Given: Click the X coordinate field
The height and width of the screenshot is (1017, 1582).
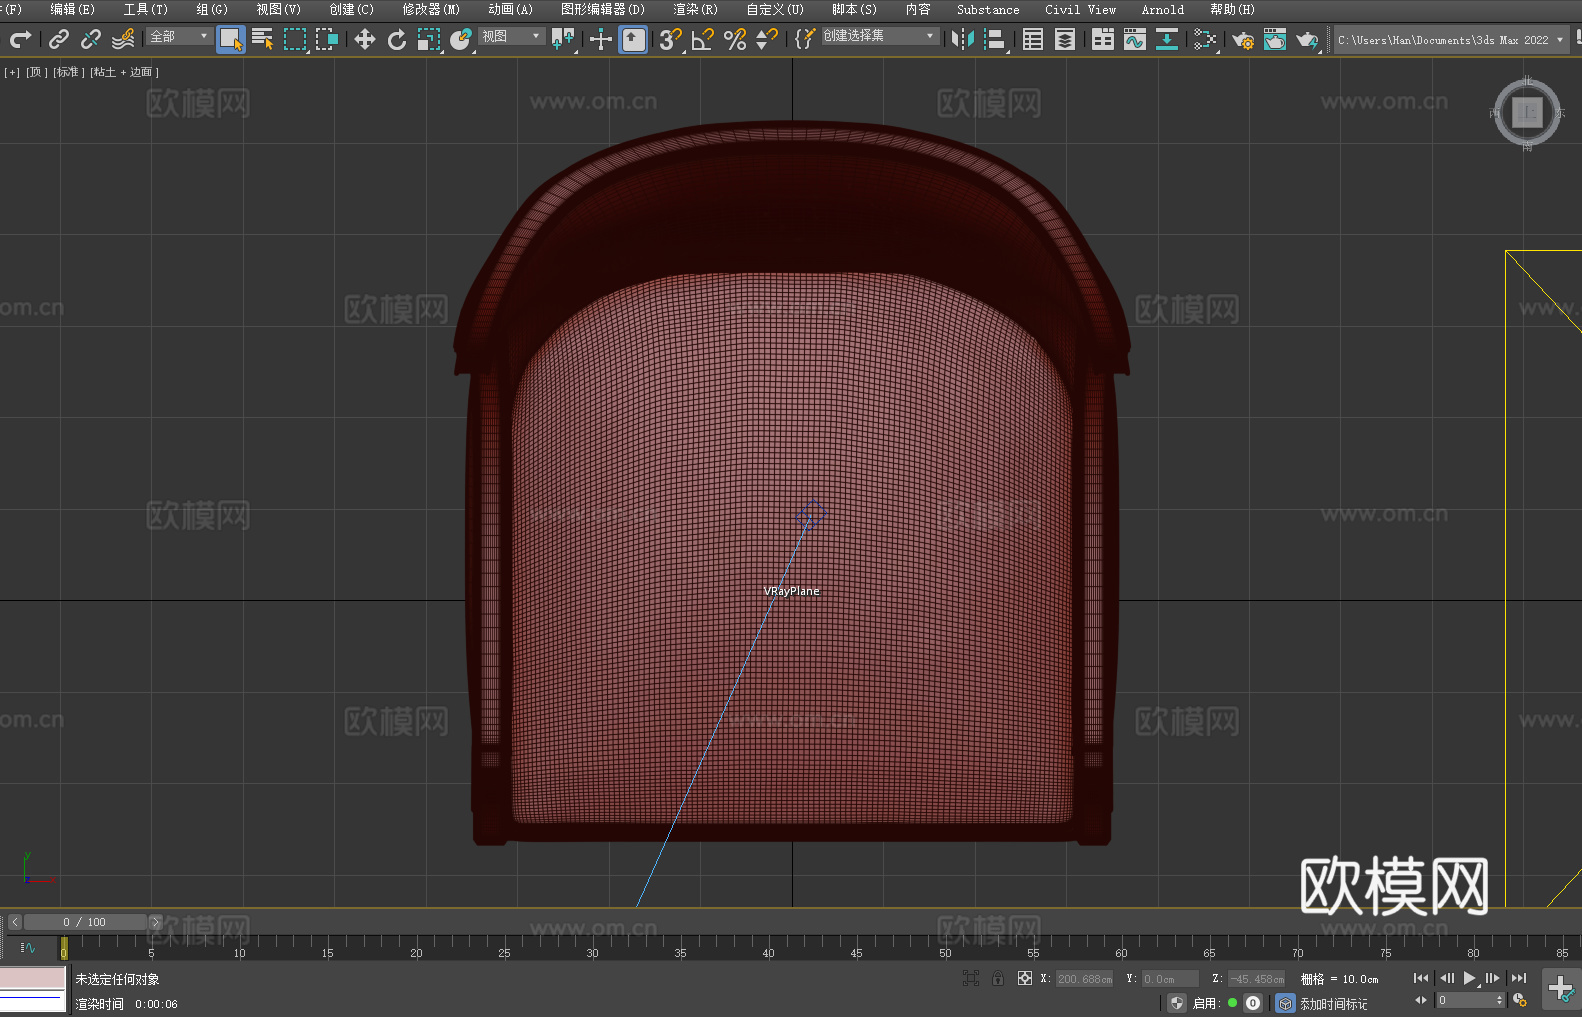Looking at the screenshot, I should 1085,979.
